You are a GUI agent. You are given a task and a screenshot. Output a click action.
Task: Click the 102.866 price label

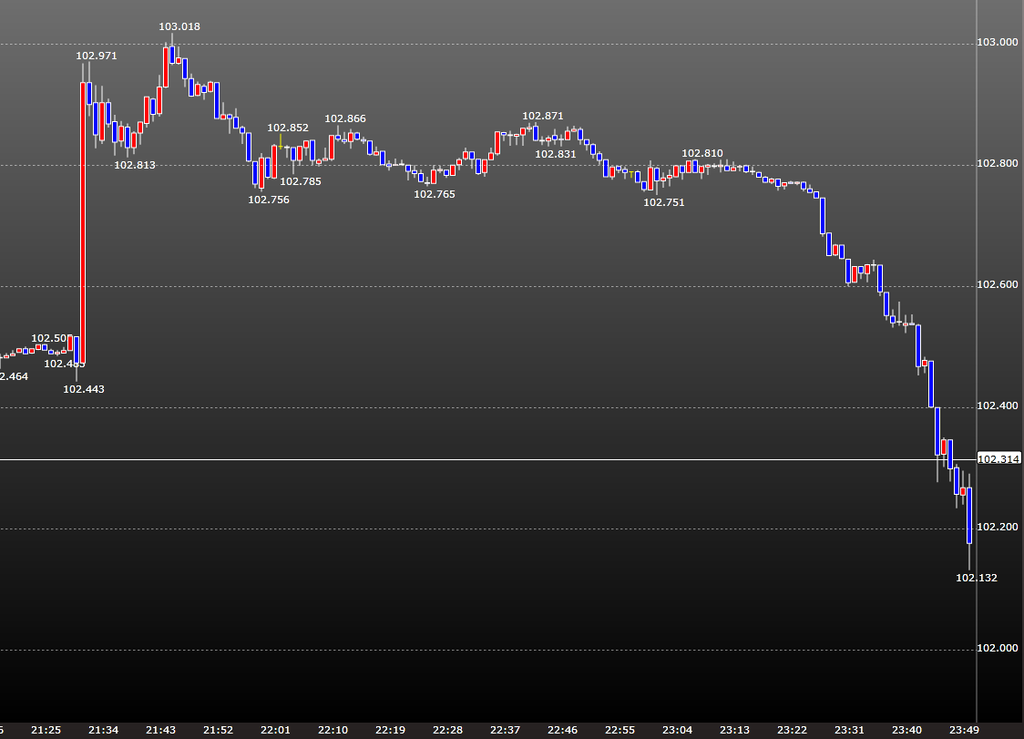[x=345, y=119]
